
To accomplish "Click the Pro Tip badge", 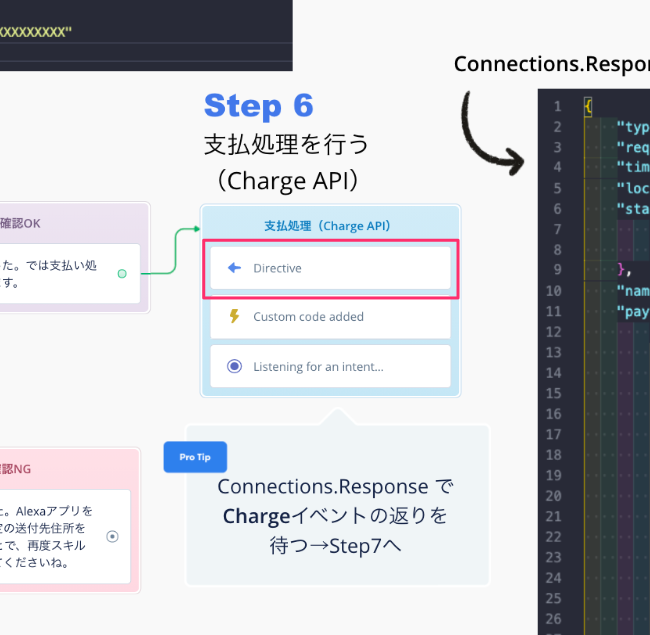I will 195,457.
